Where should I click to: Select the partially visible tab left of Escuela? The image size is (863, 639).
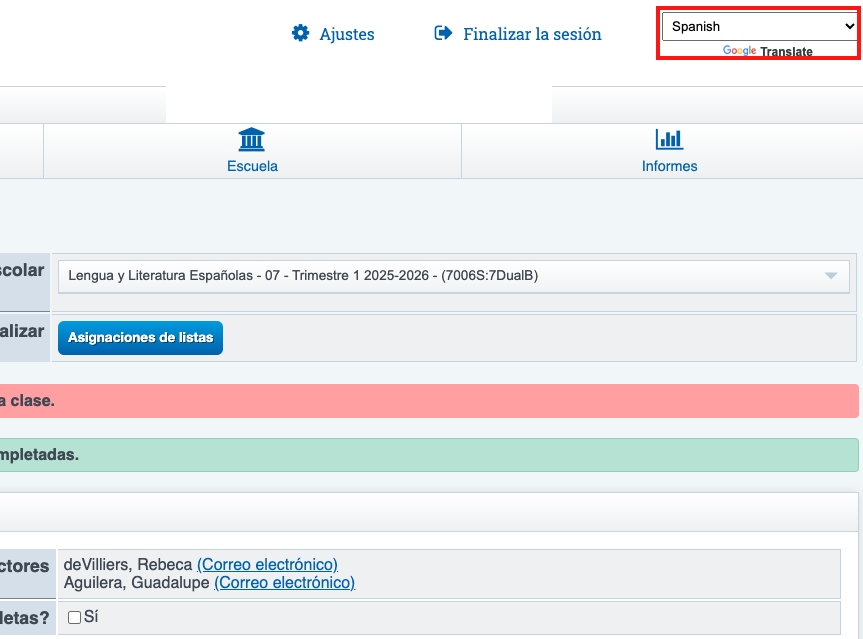(21, 151)
